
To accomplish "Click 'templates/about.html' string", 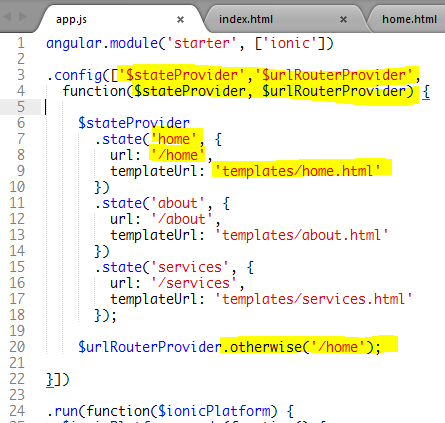I will (x=302, y=235).
